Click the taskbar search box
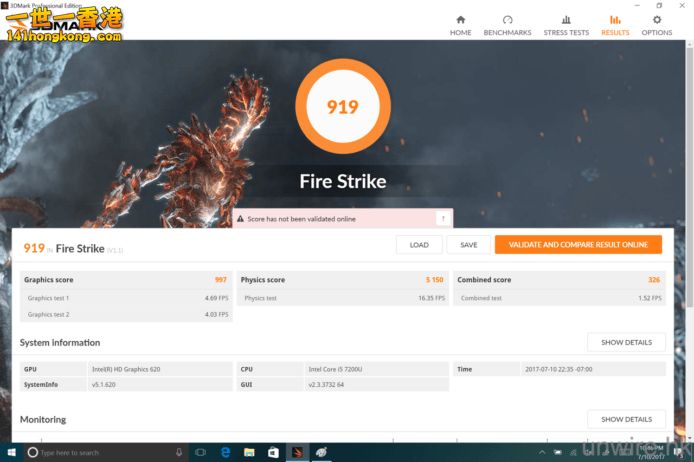Screen dimensions: 694x462 tap(106, 452)
